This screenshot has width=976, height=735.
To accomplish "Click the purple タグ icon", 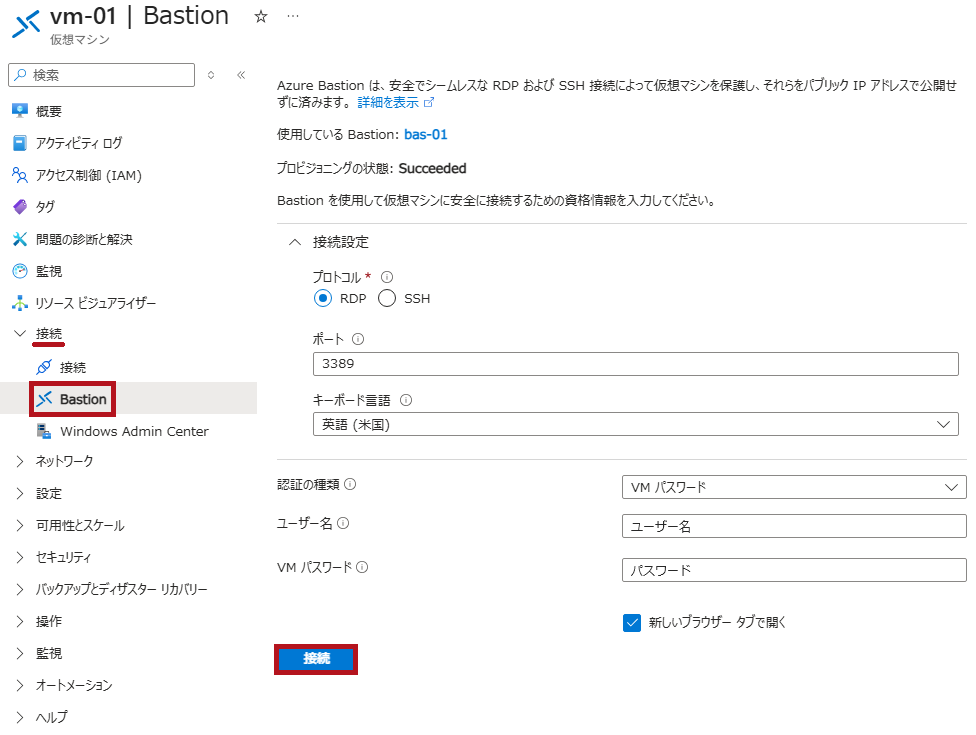I will (x=20, y=207).
